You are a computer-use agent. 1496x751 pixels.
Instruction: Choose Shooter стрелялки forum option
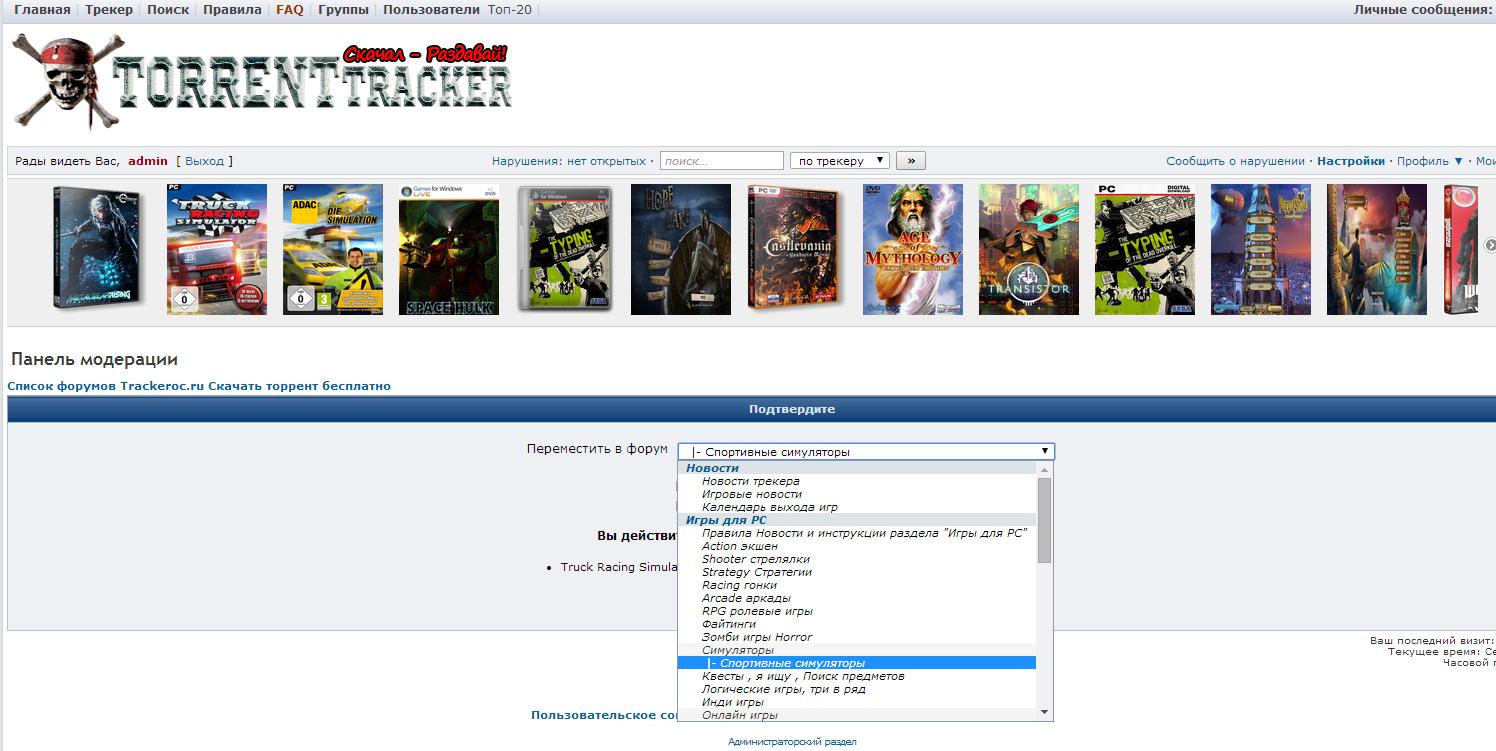point(755,559)
